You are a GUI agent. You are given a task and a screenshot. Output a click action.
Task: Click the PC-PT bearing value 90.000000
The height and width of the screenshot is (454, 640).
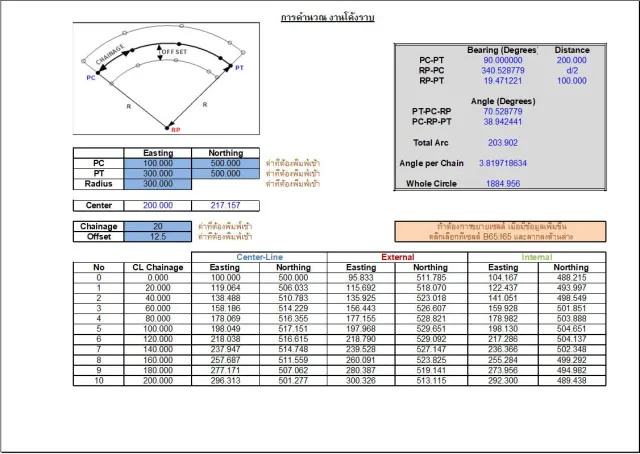[502, 60]
